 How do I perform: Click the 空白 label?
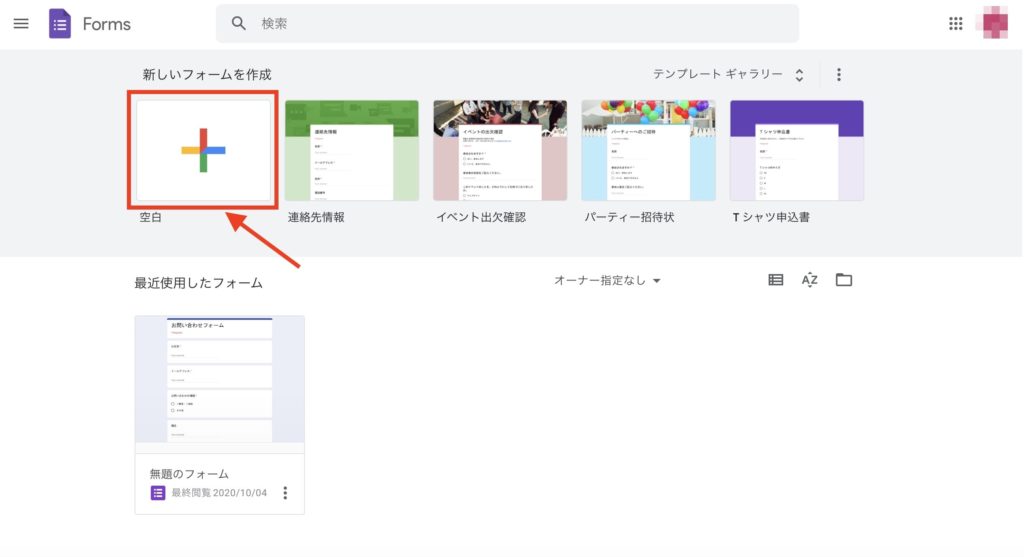click(150, 217)
